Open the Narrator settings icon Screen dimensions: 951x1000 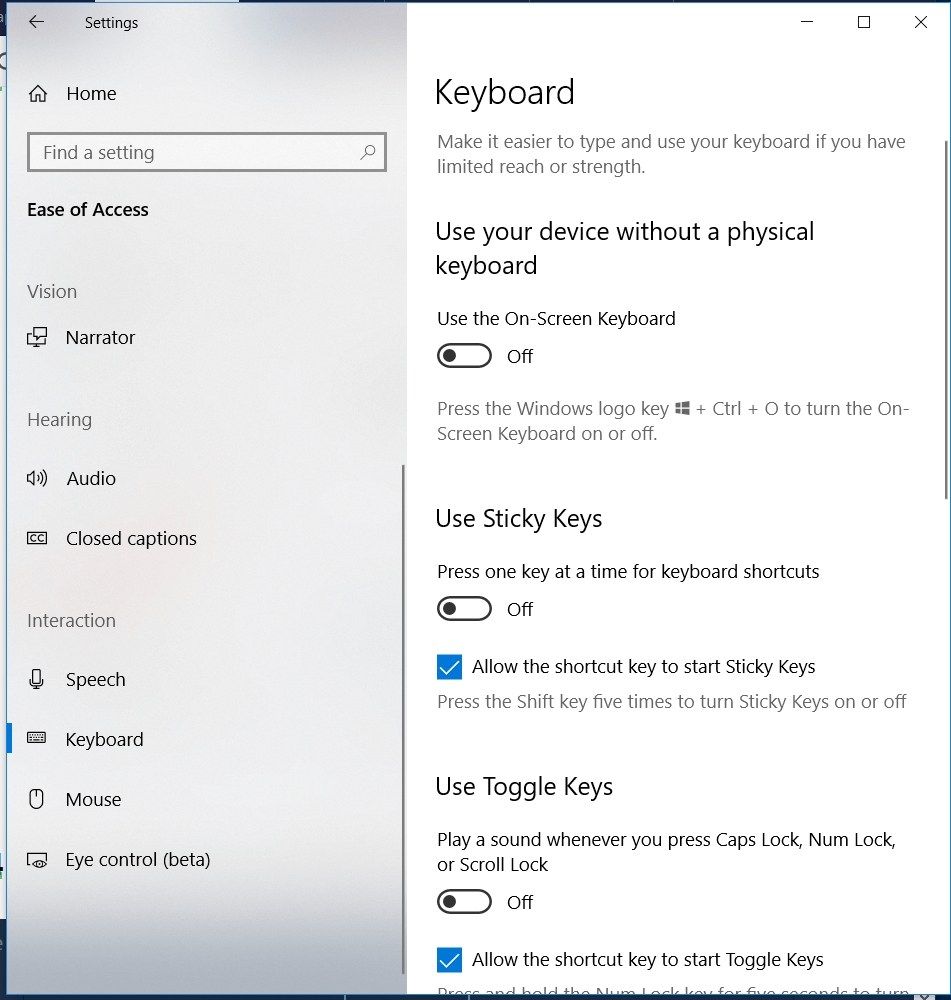click(x=37, y=337)
